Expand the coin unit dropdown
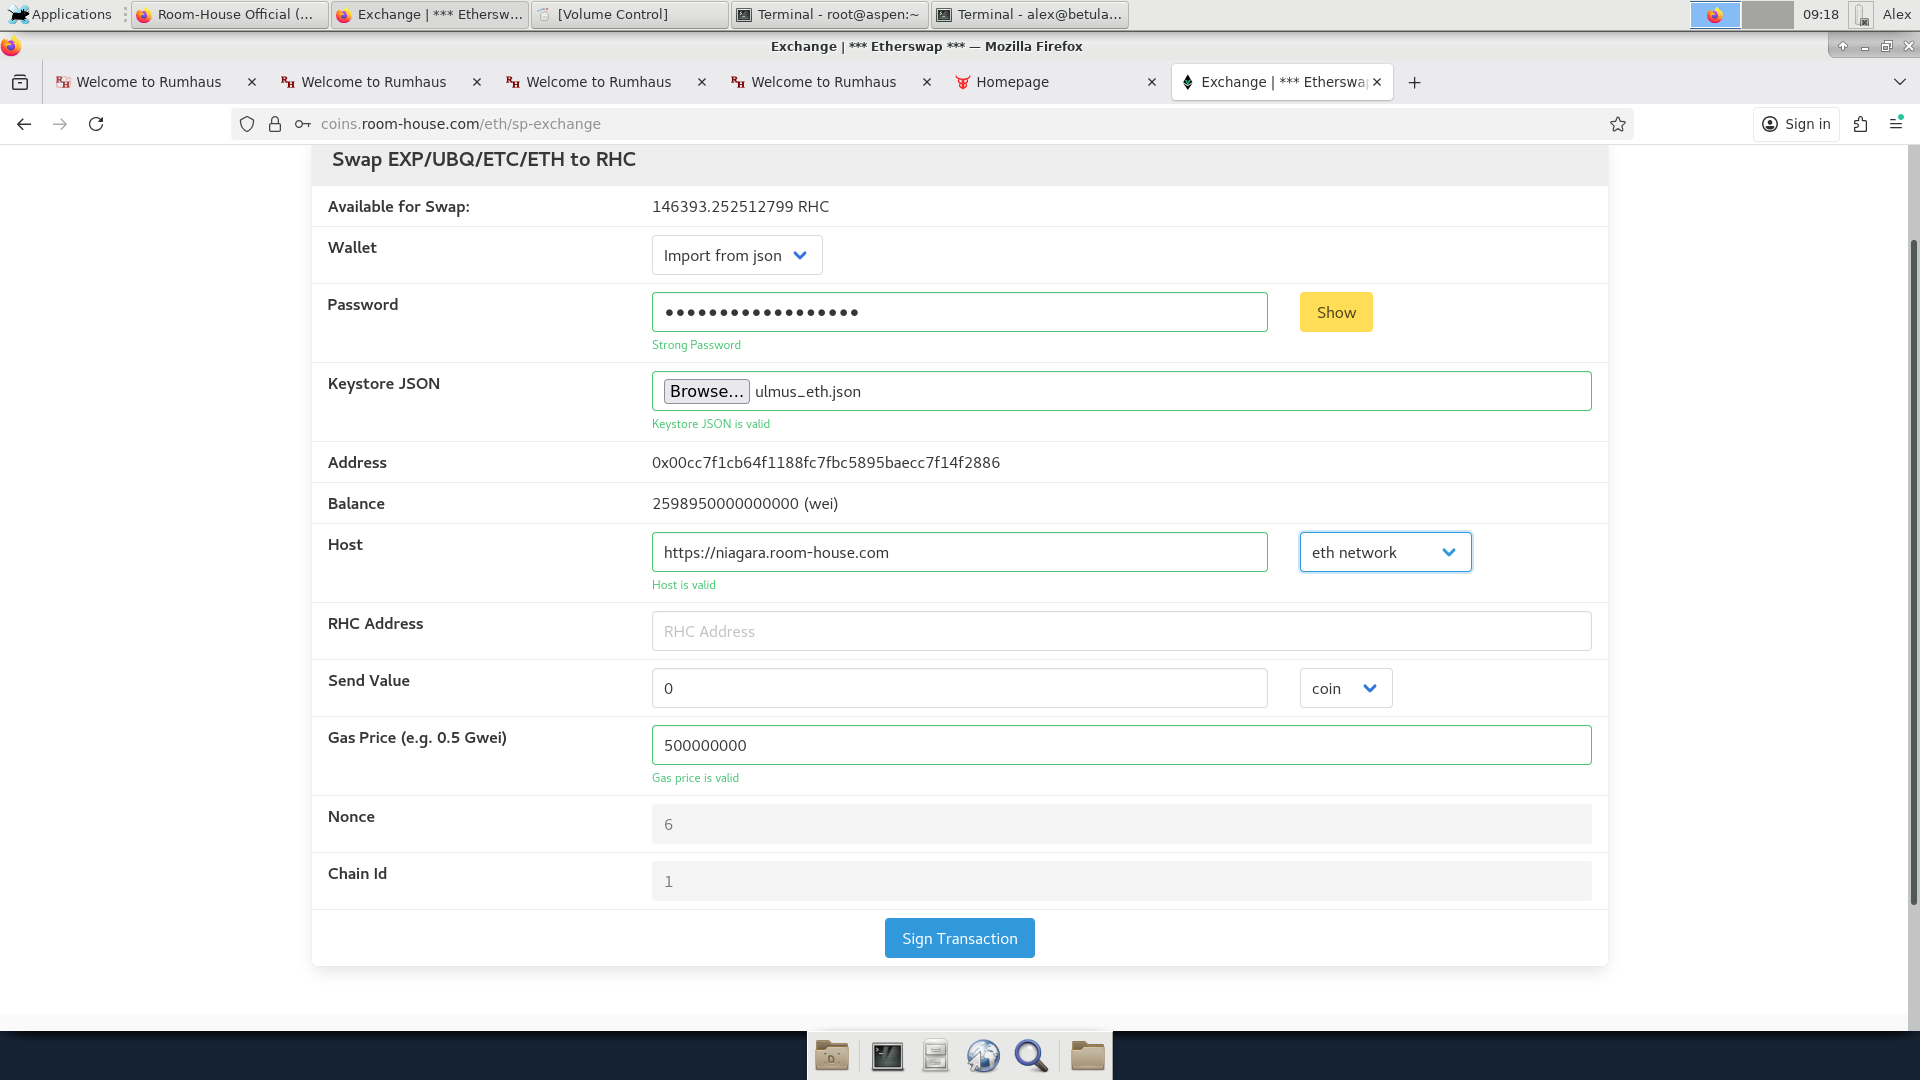The width and height of the screenshot is (1920, 1080). 1345,688
